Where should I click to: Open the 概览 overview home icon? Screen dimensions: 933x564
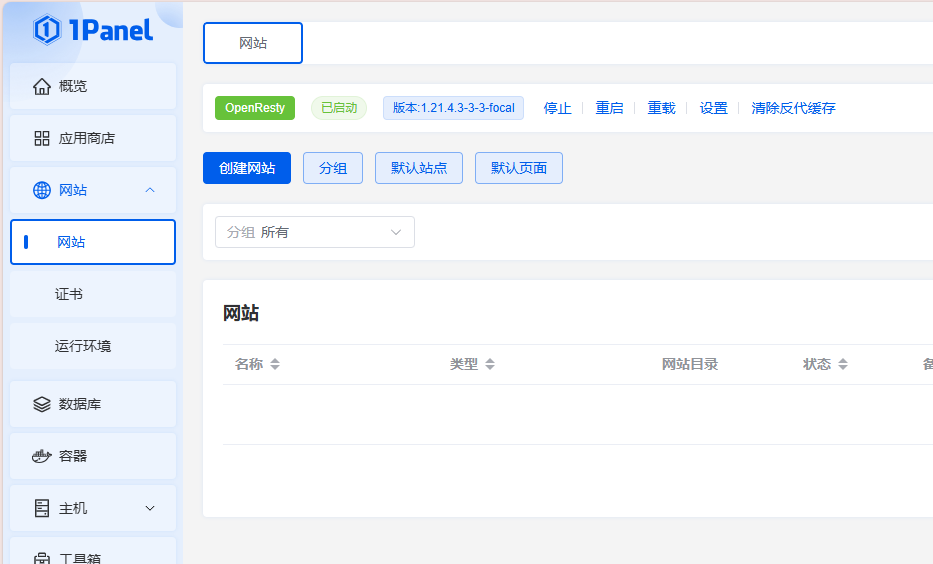(41, 86)
